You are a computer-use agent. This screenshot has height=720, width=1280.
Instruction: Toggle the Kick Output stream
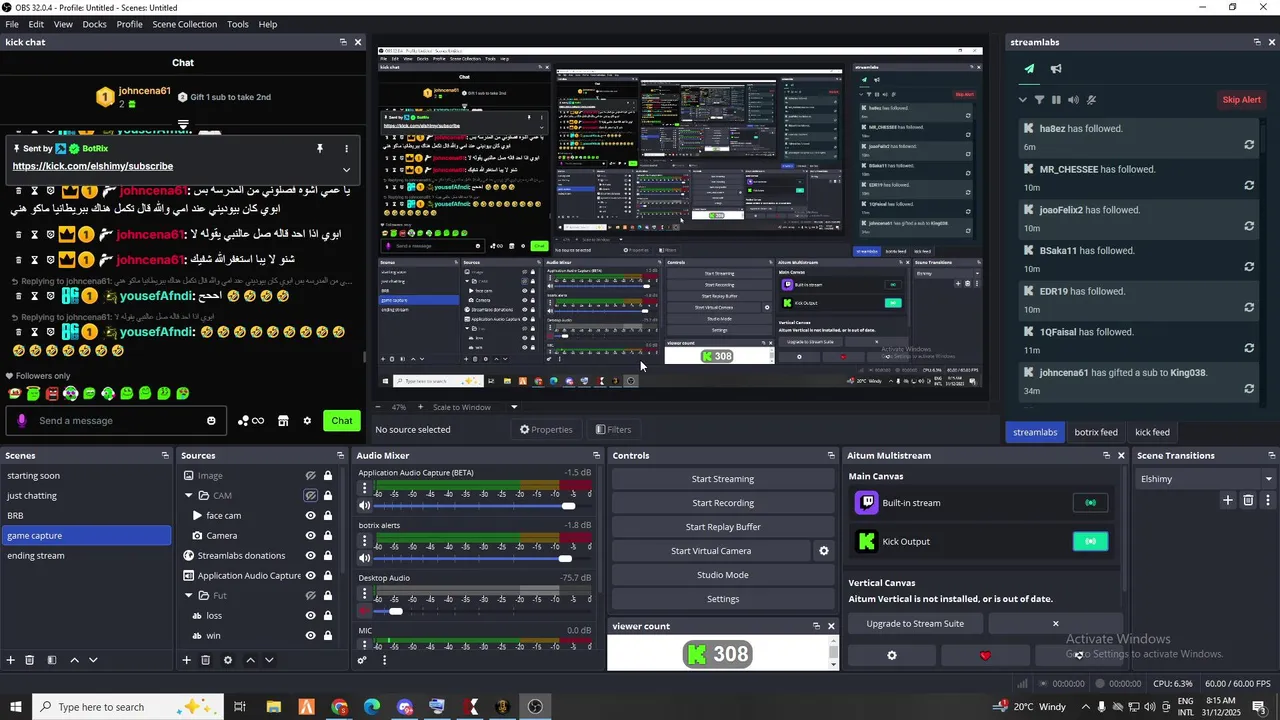click(x=1090, y=541)
